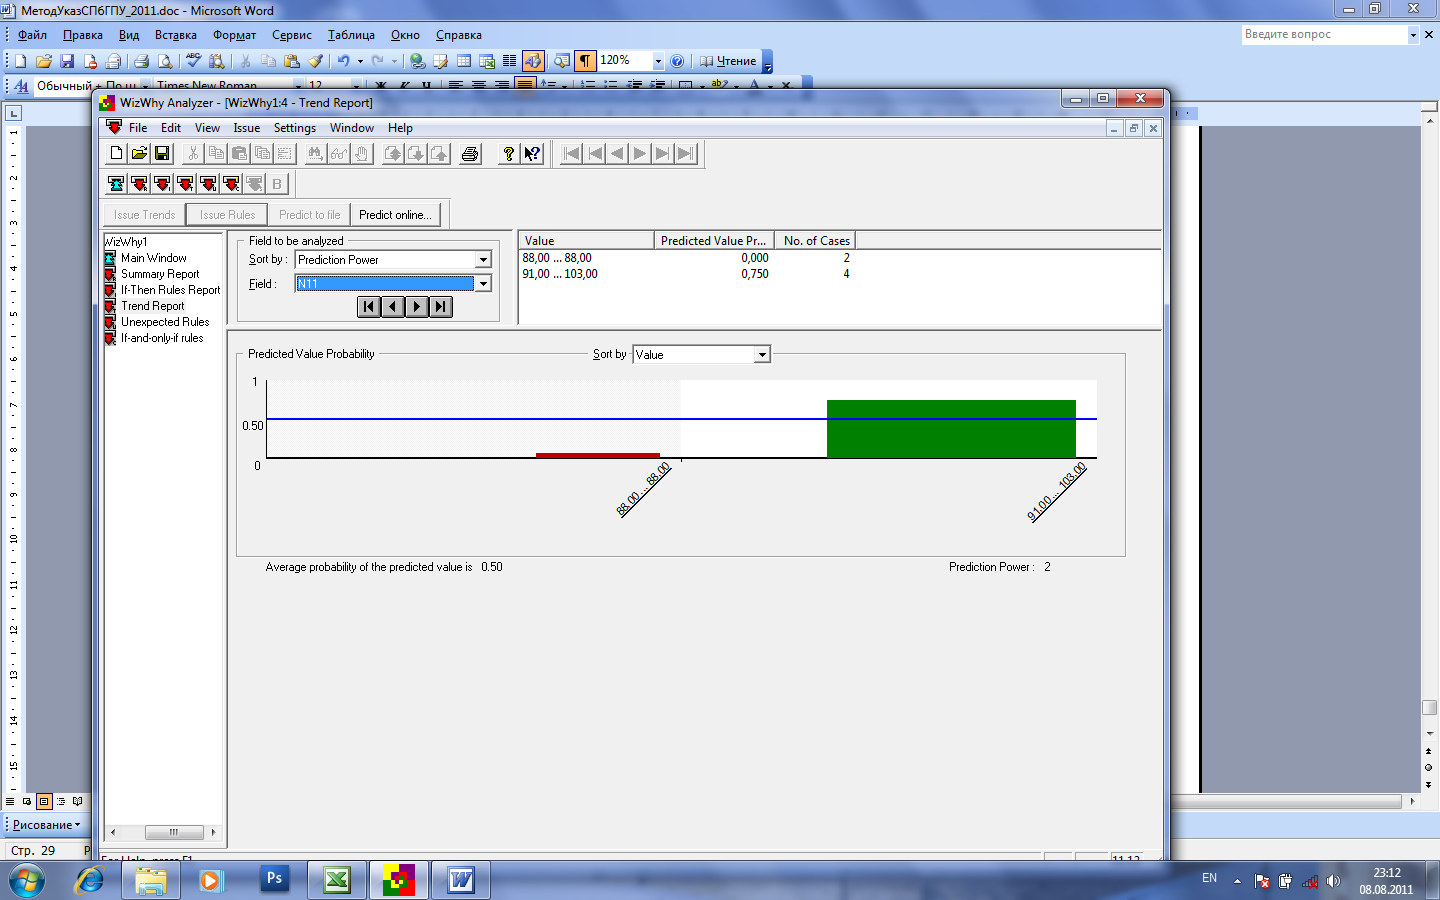Open the Word Таблица menu
The image size is (1440, 900).
[x=351, y=35]
